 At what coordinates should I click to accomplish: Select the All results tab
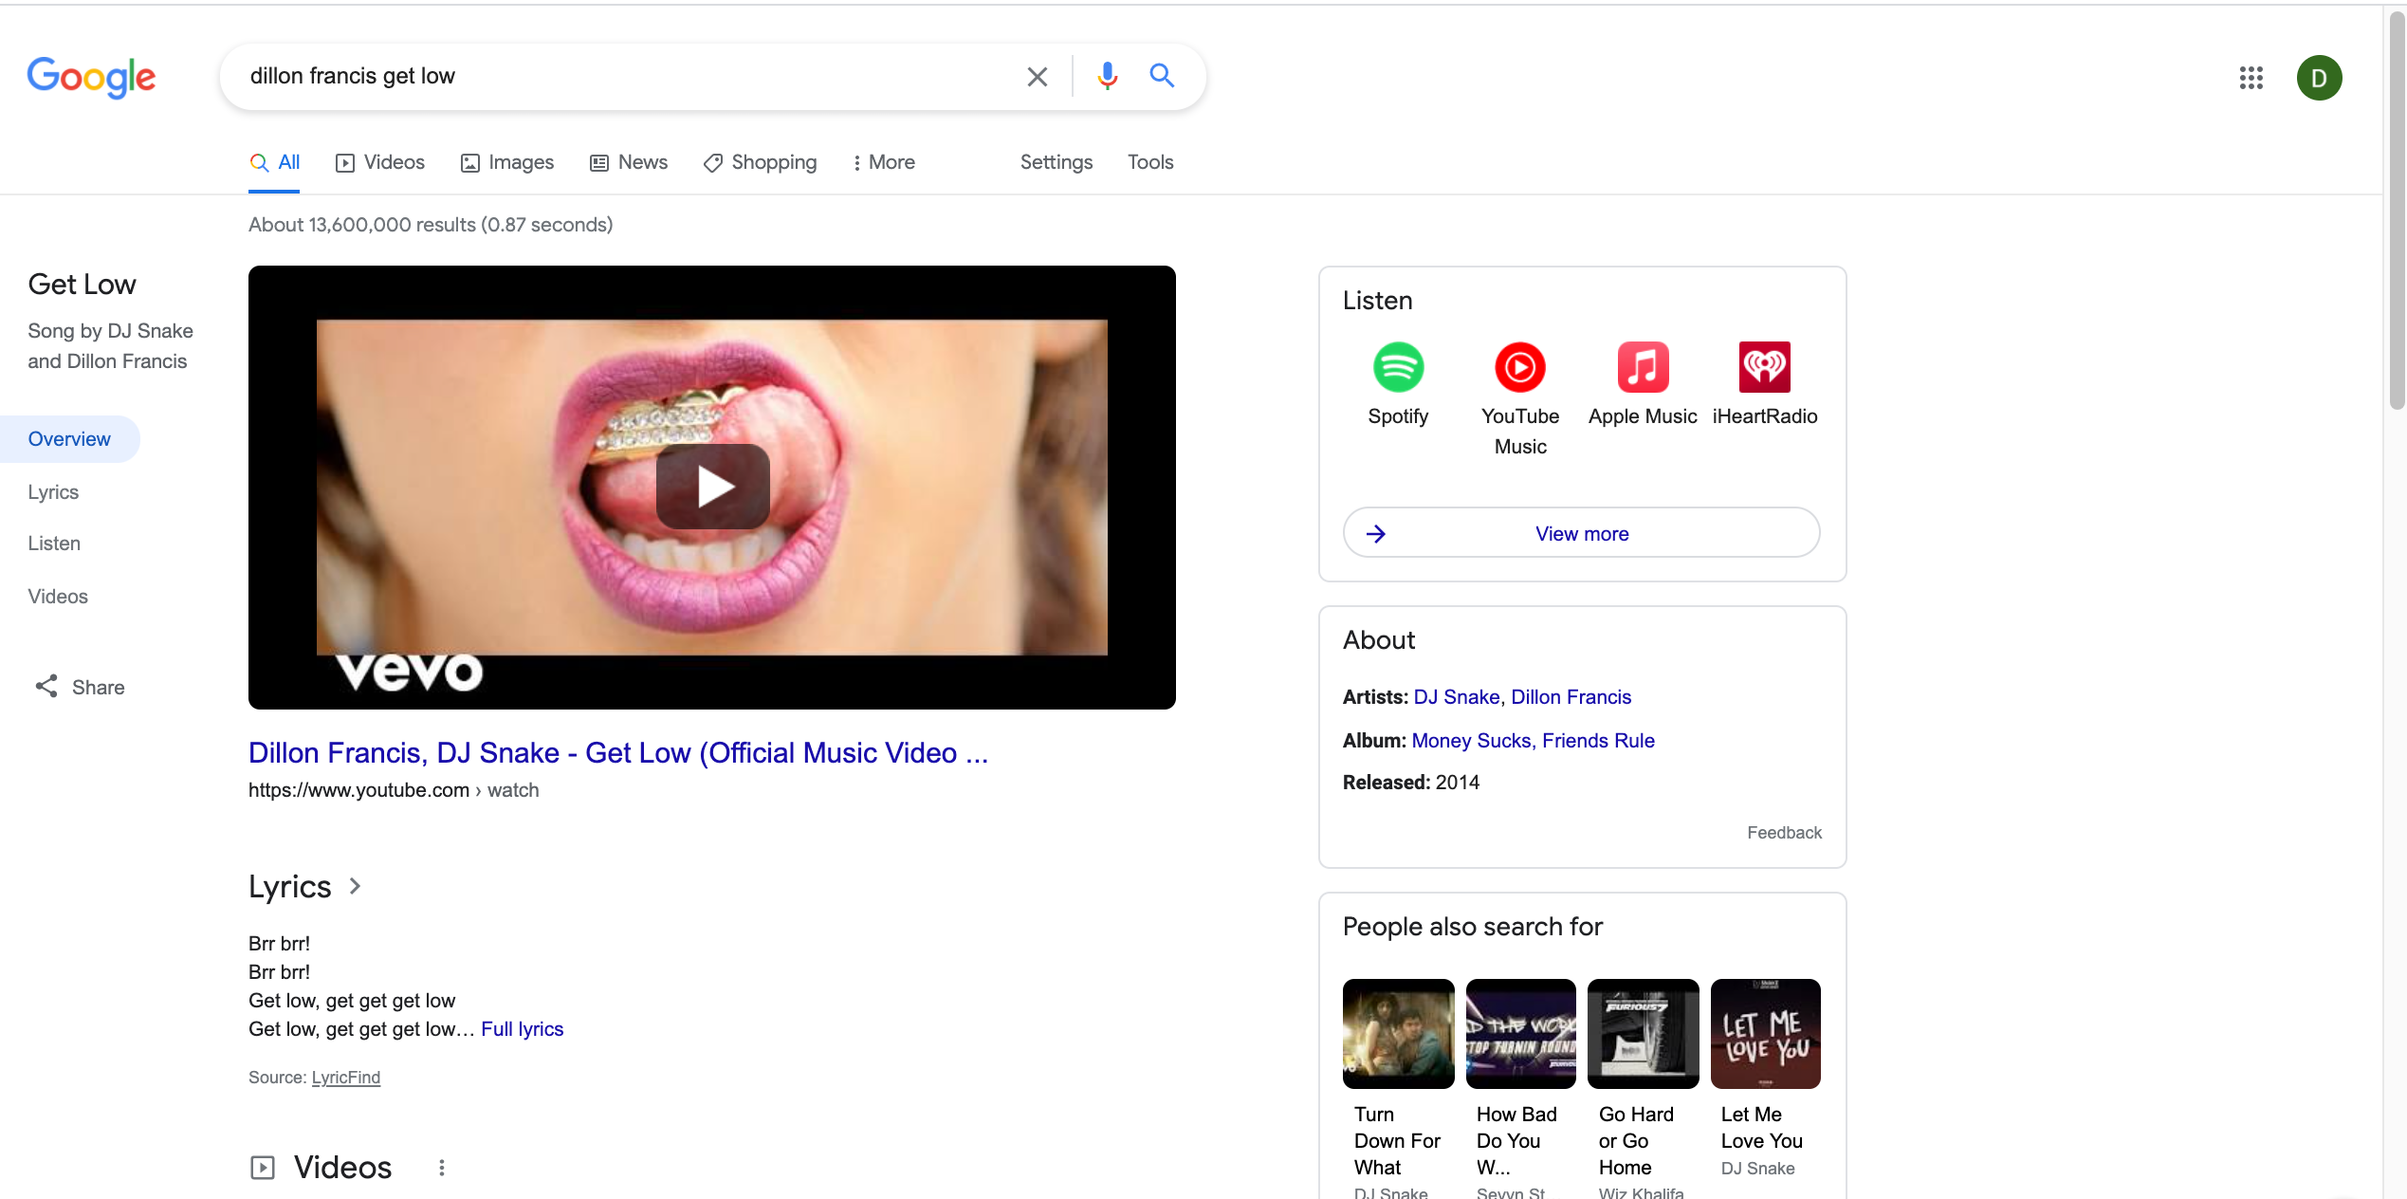point(274,162)
